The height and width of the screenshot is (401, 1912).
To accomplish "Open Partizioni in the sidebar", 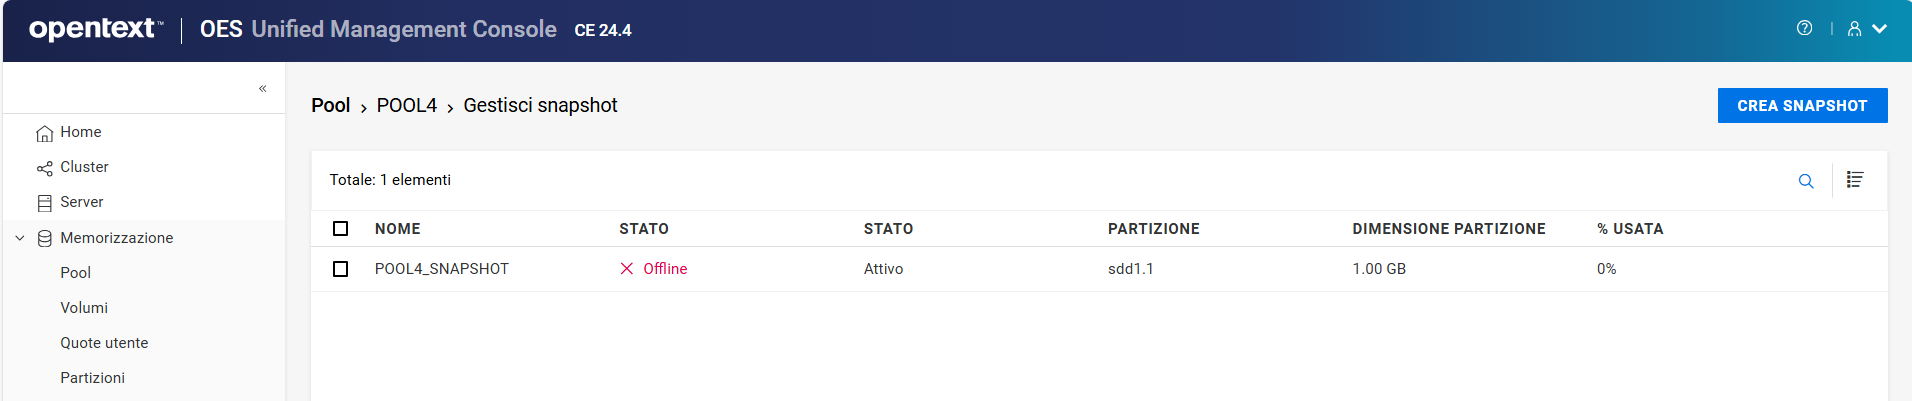I will pyautogui.click(x=92, y=378).
